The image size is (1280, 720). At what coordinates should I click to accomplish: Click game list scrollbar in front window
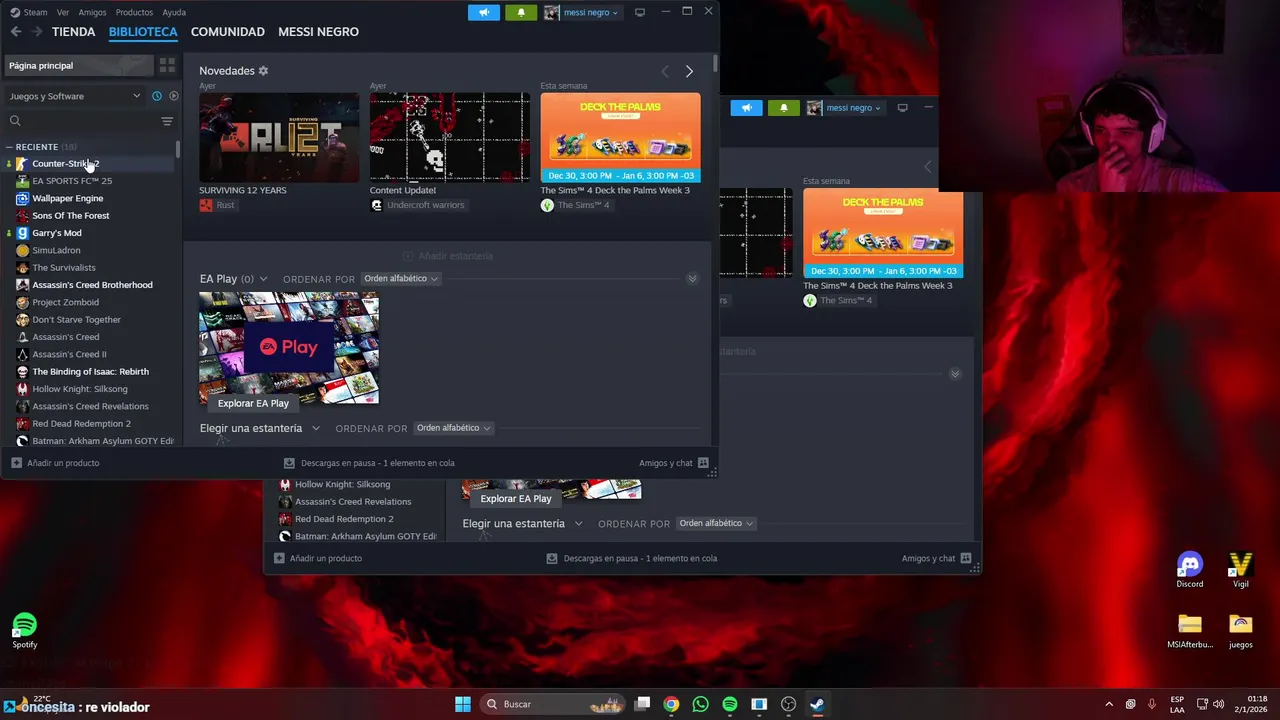(178, 150)
